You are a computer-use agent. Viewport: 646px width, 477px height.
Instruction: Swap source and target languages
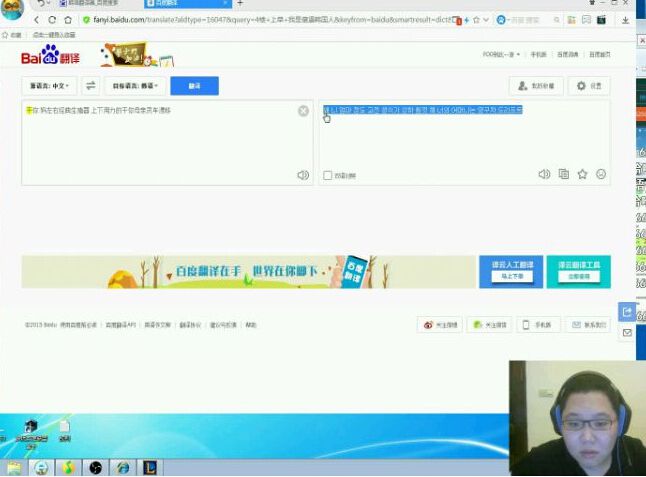tap(91, 86)
